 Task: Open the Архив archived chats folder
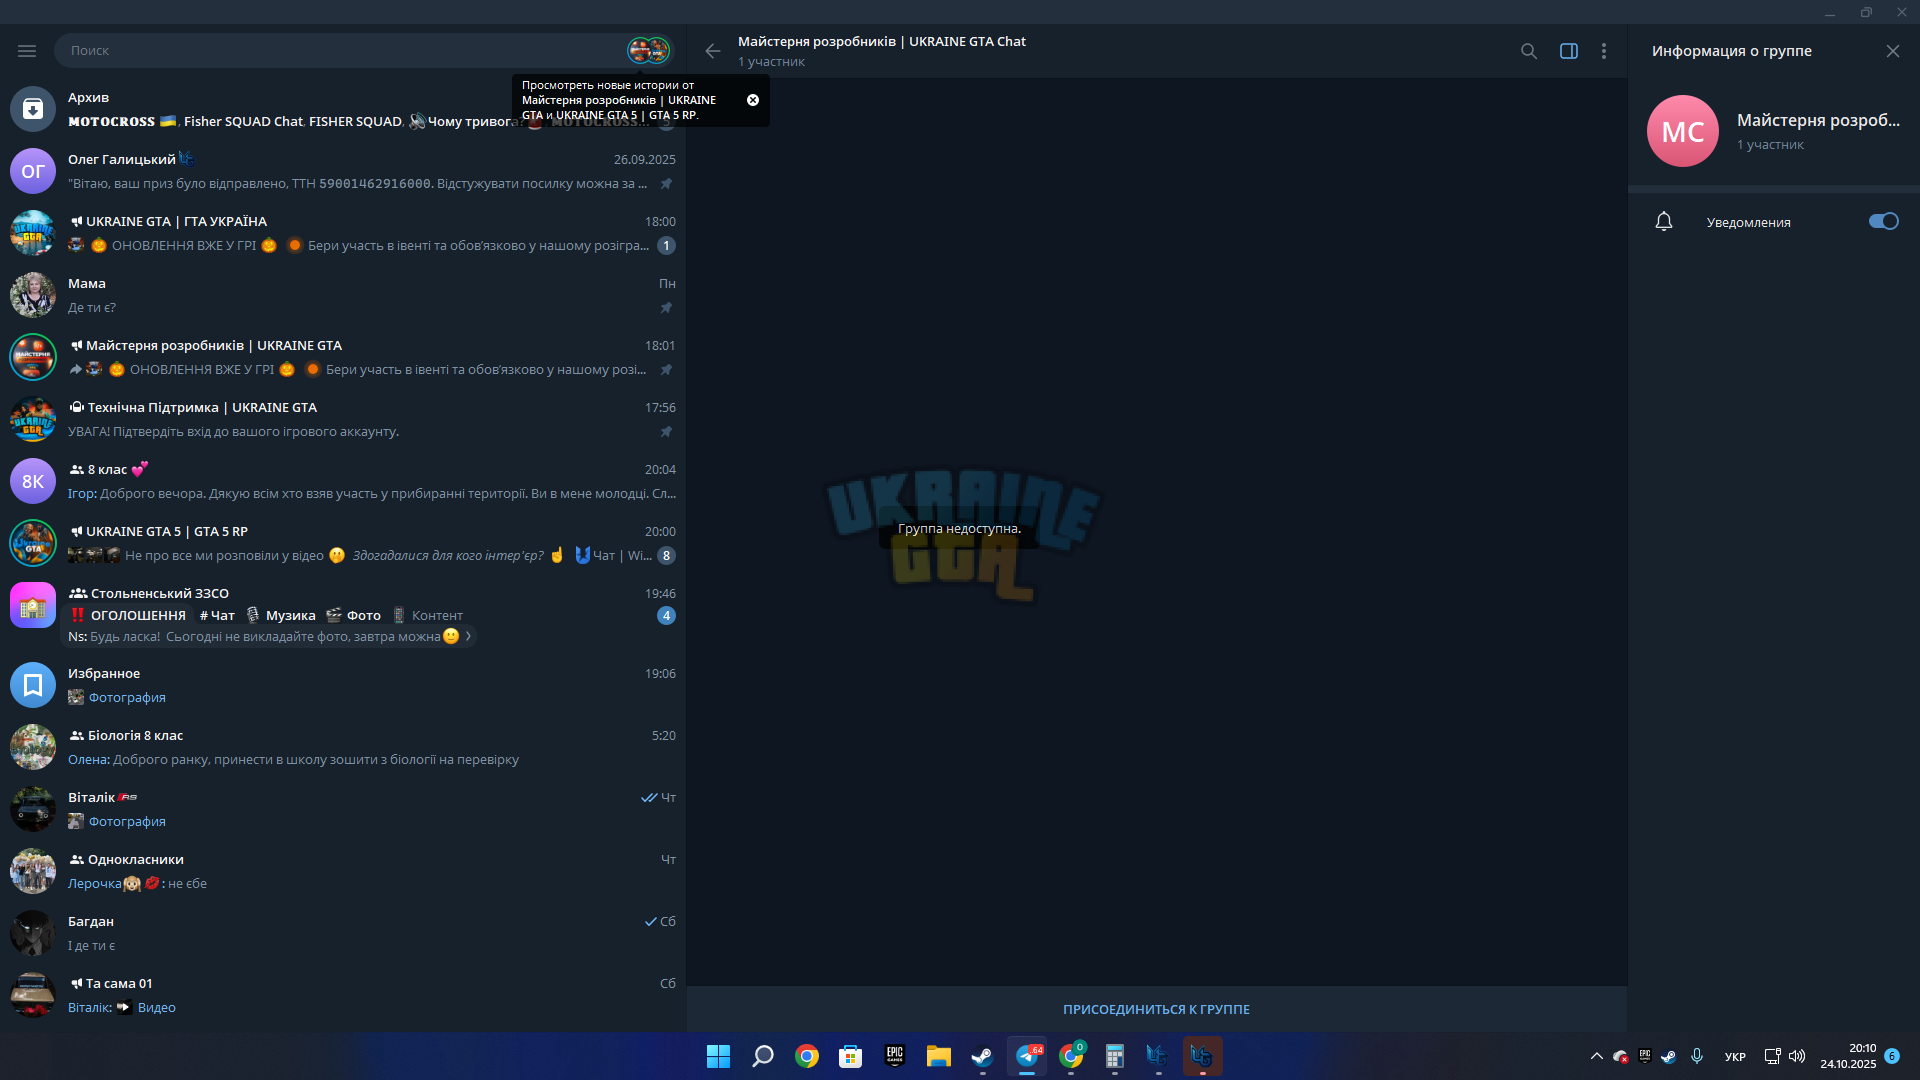point(343,109)
